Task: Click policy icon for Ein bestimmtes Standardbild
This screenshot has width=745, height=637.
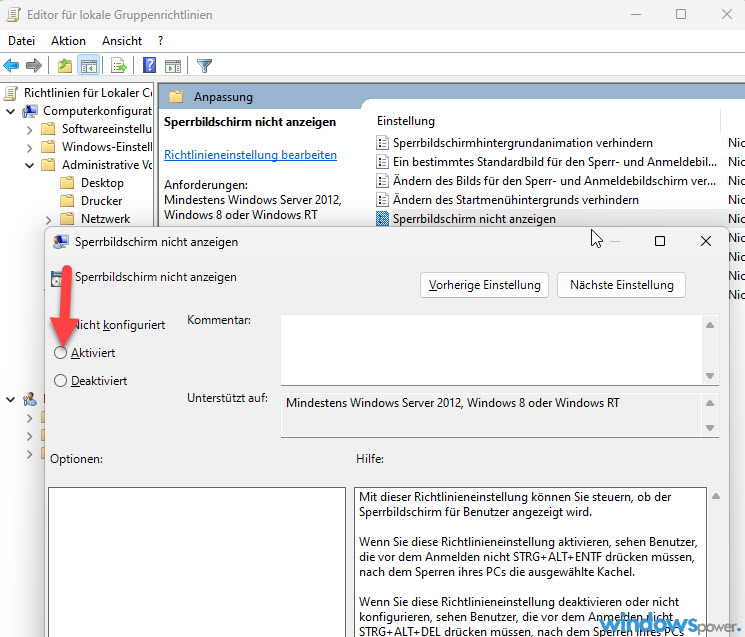Action: [x=382, y=162]
